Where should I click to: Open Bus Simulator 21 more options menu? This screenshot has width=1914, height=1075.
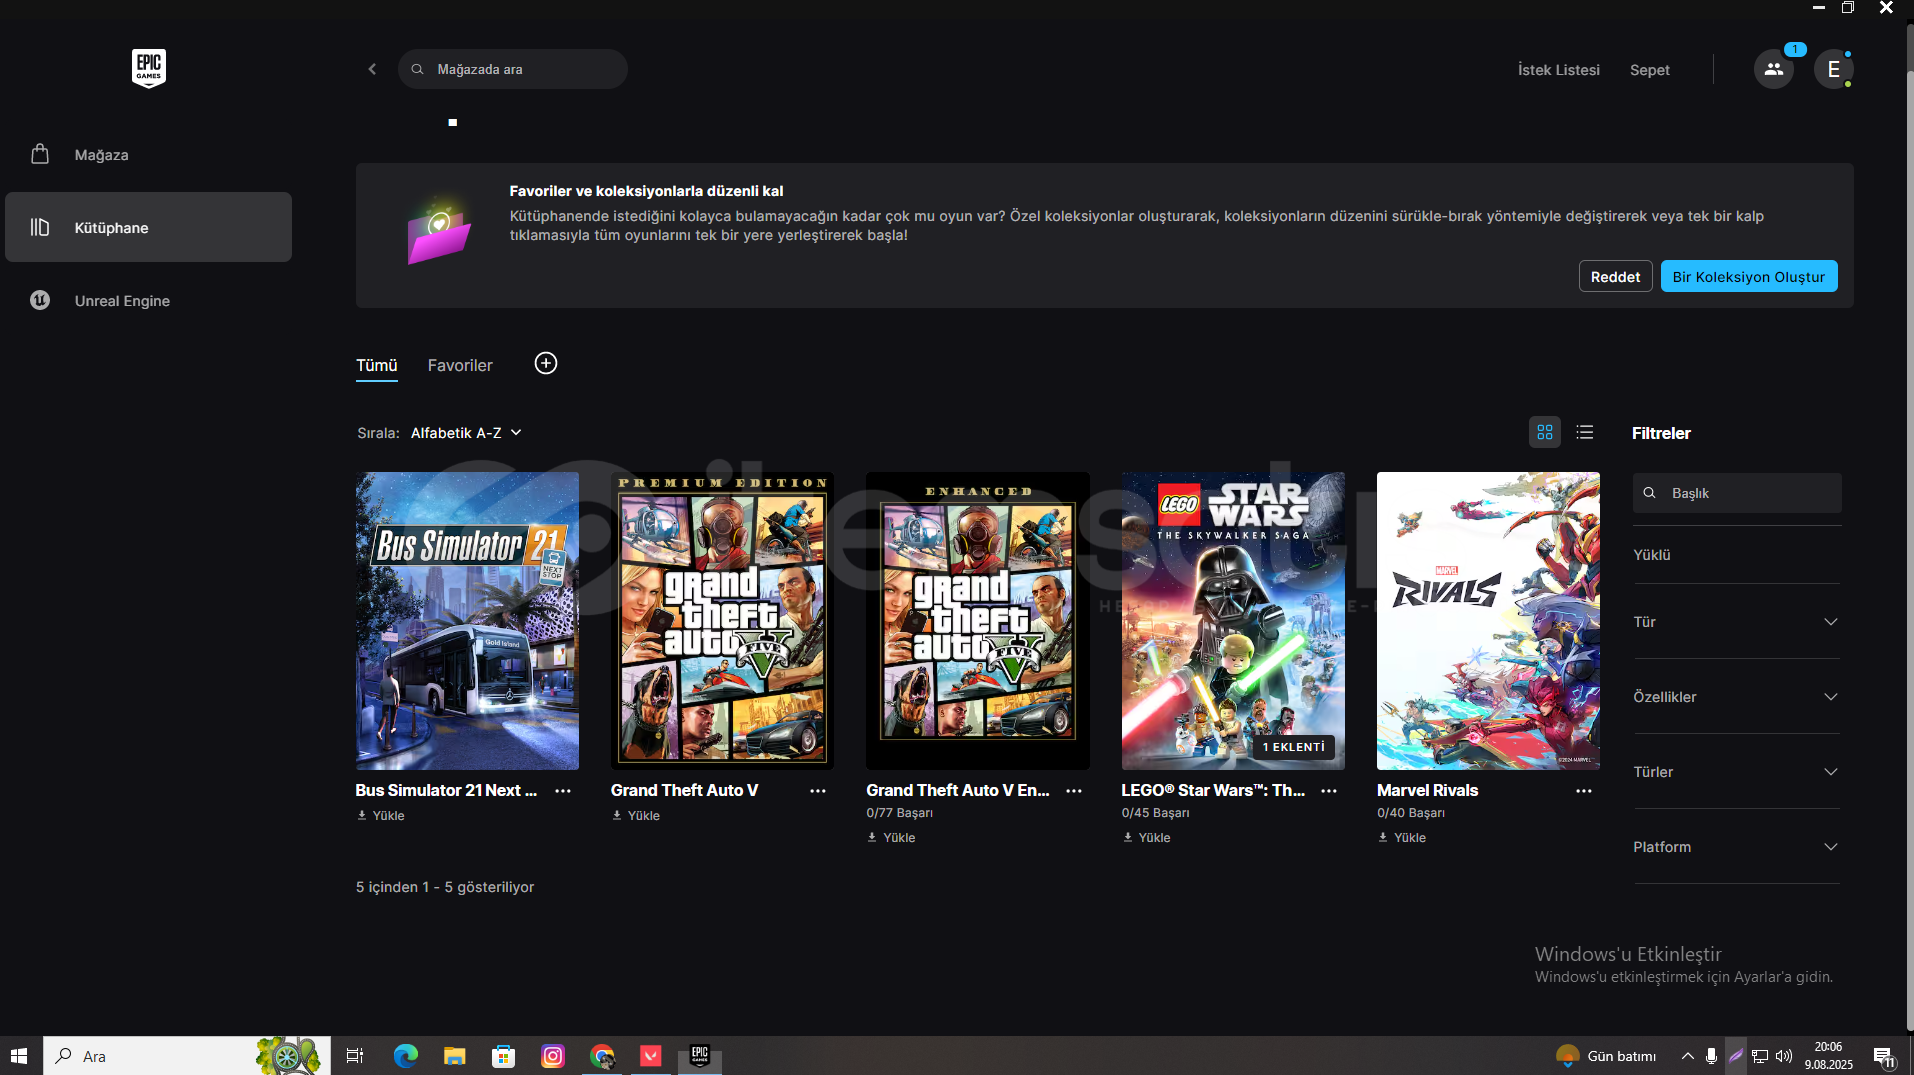[x=563, y=790]
